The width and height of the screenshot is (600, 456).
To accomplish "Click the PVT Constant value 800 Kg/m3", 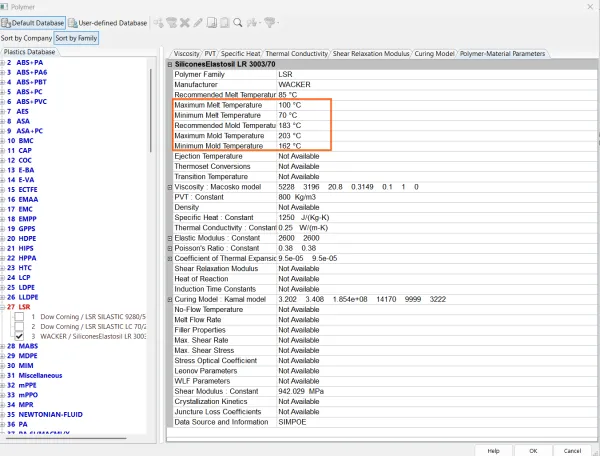I will pyautogui.click(x=297, y=197).
